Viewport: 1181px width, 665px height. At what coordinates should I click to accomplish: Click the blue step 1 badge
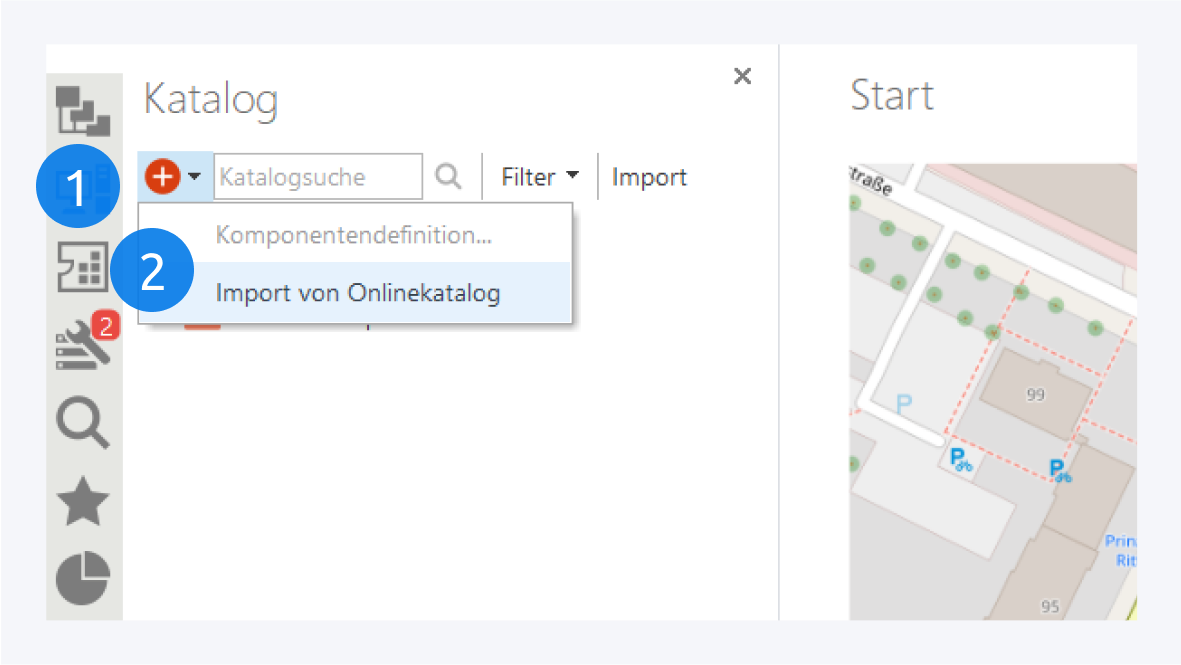click(77, 188)
